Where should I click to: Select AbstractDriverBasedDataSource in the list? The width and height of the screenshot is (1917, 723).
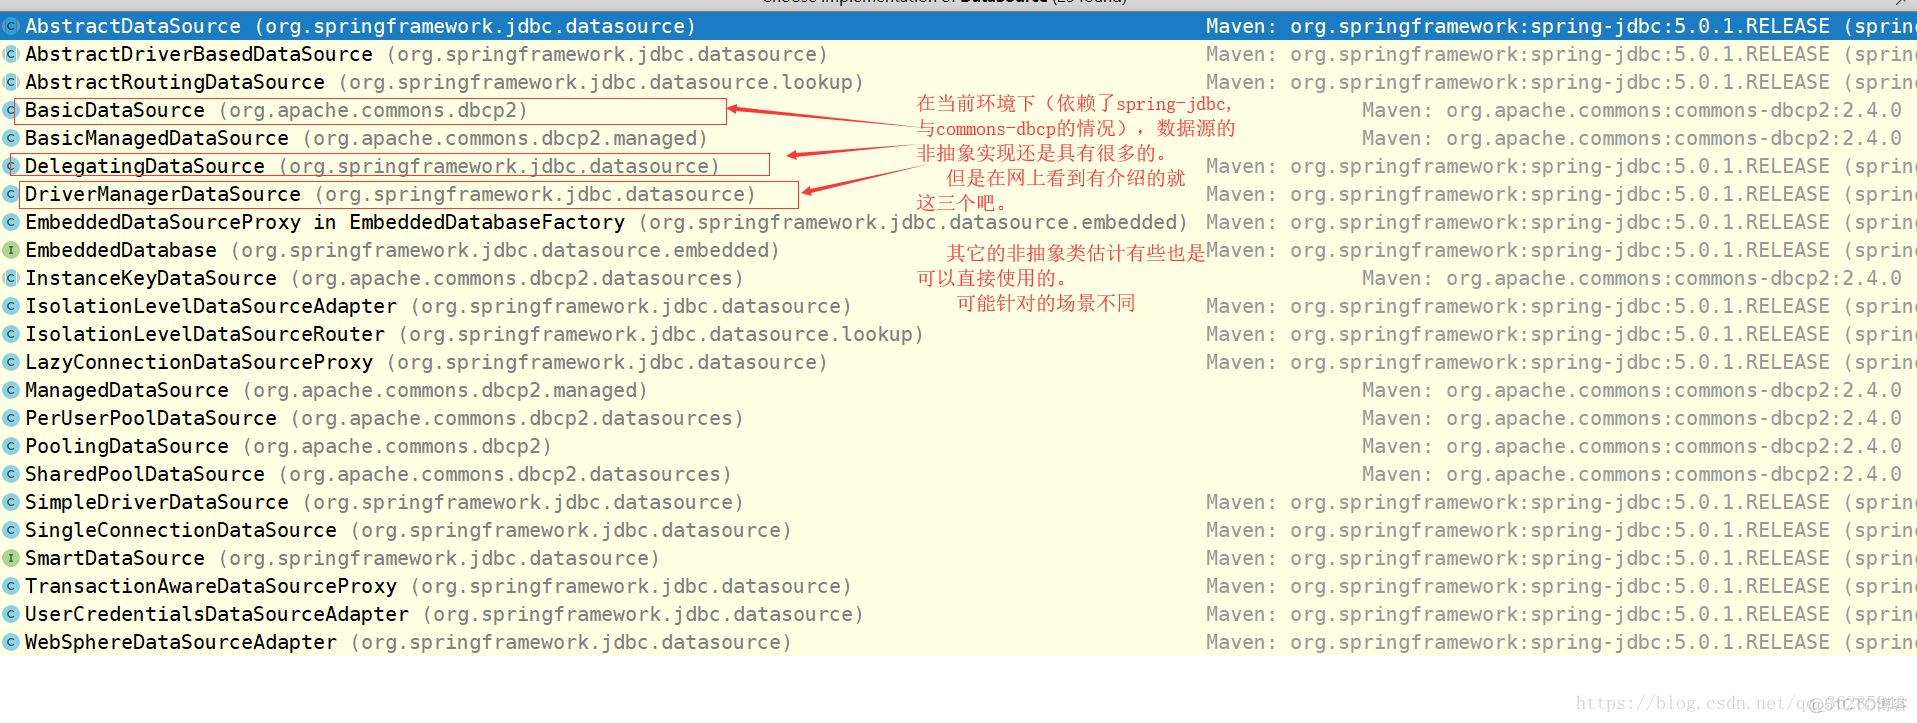click(x=958, y=54)
